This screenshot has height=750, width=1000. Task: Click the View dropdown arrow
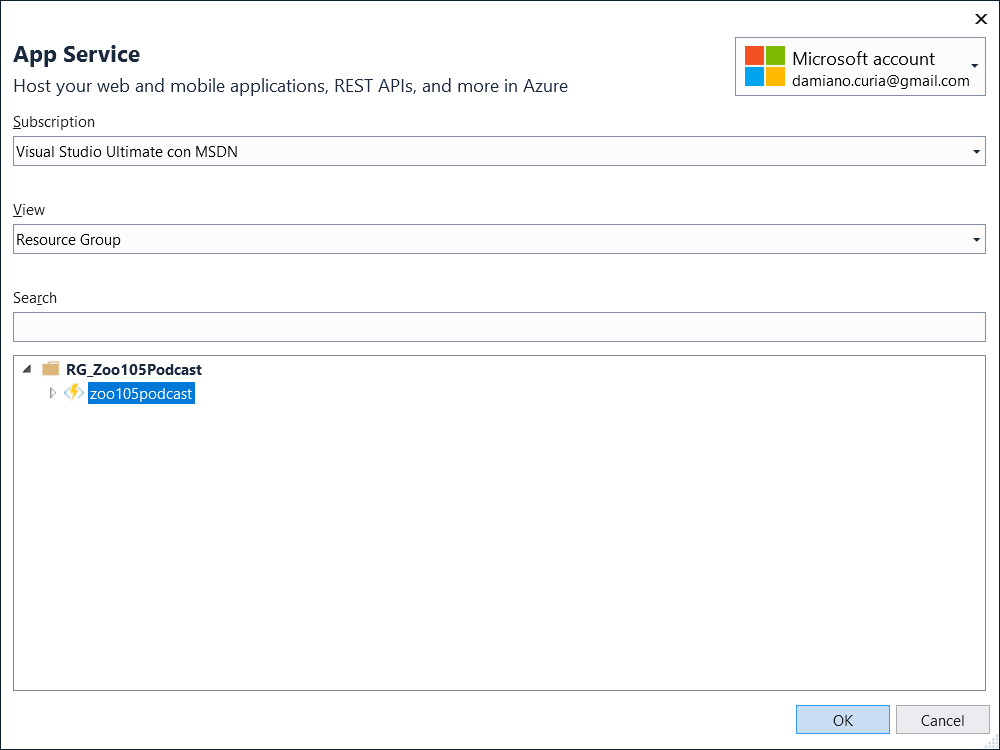[x=976, y=240]
